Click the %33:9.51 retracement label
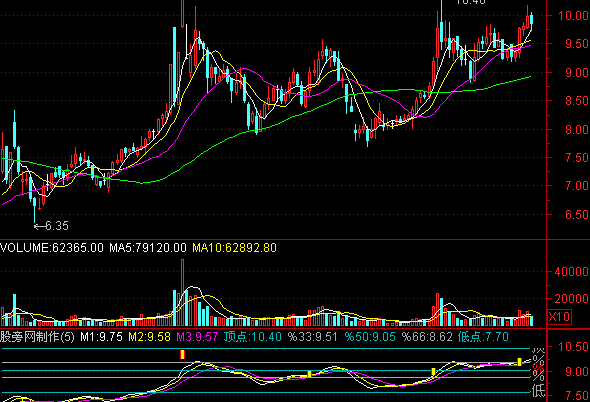 coord(313,337)
